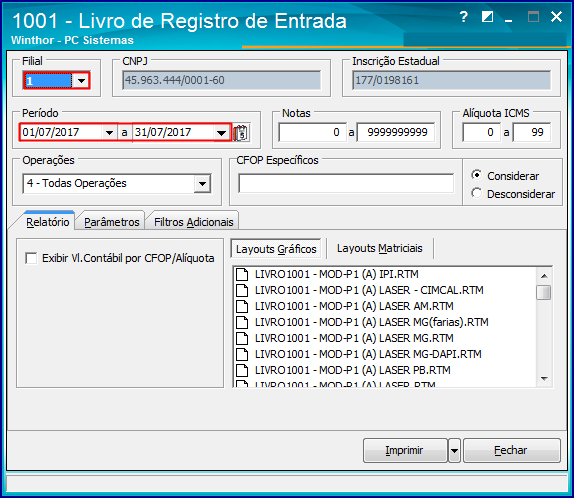Click the CNPJ field 45.963.444/0001-60

[221, 80]
